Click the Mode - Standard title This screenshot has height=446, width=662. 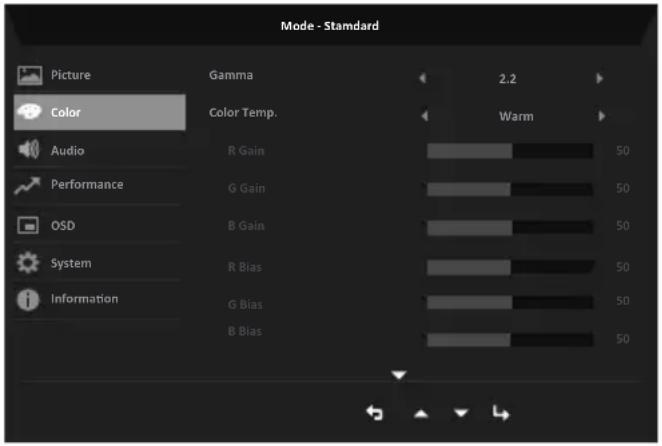(x=330, y=26)
